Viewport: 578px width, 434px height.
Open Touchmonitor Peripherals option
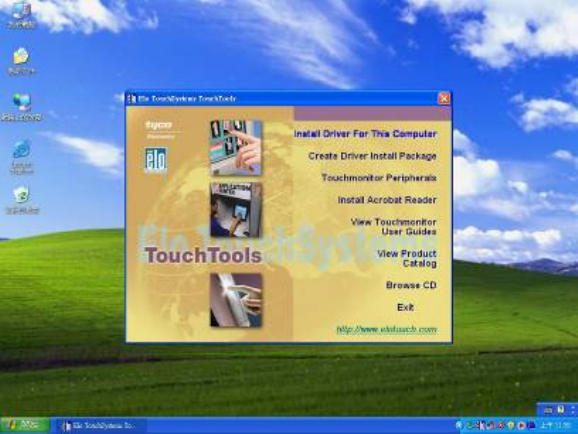point(379,178)
